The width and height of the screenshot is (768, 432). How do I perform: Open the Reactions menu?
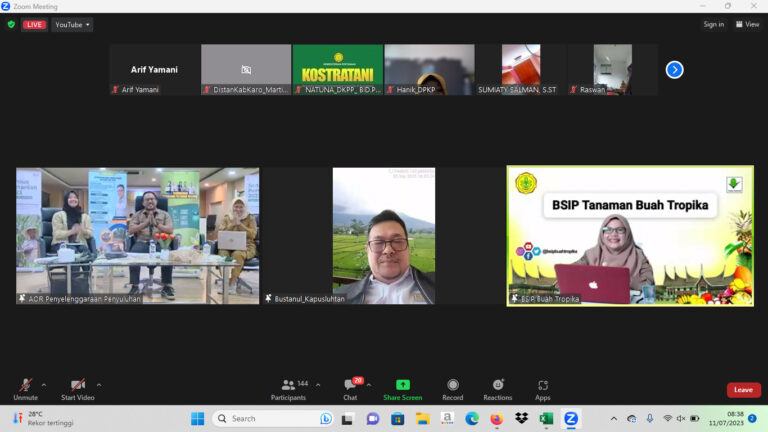498,390
